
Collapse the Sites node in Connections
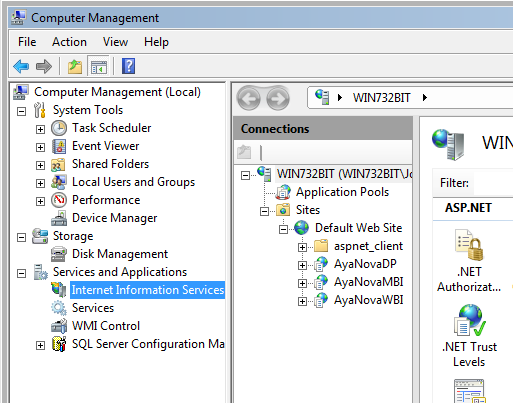(264, 211)
